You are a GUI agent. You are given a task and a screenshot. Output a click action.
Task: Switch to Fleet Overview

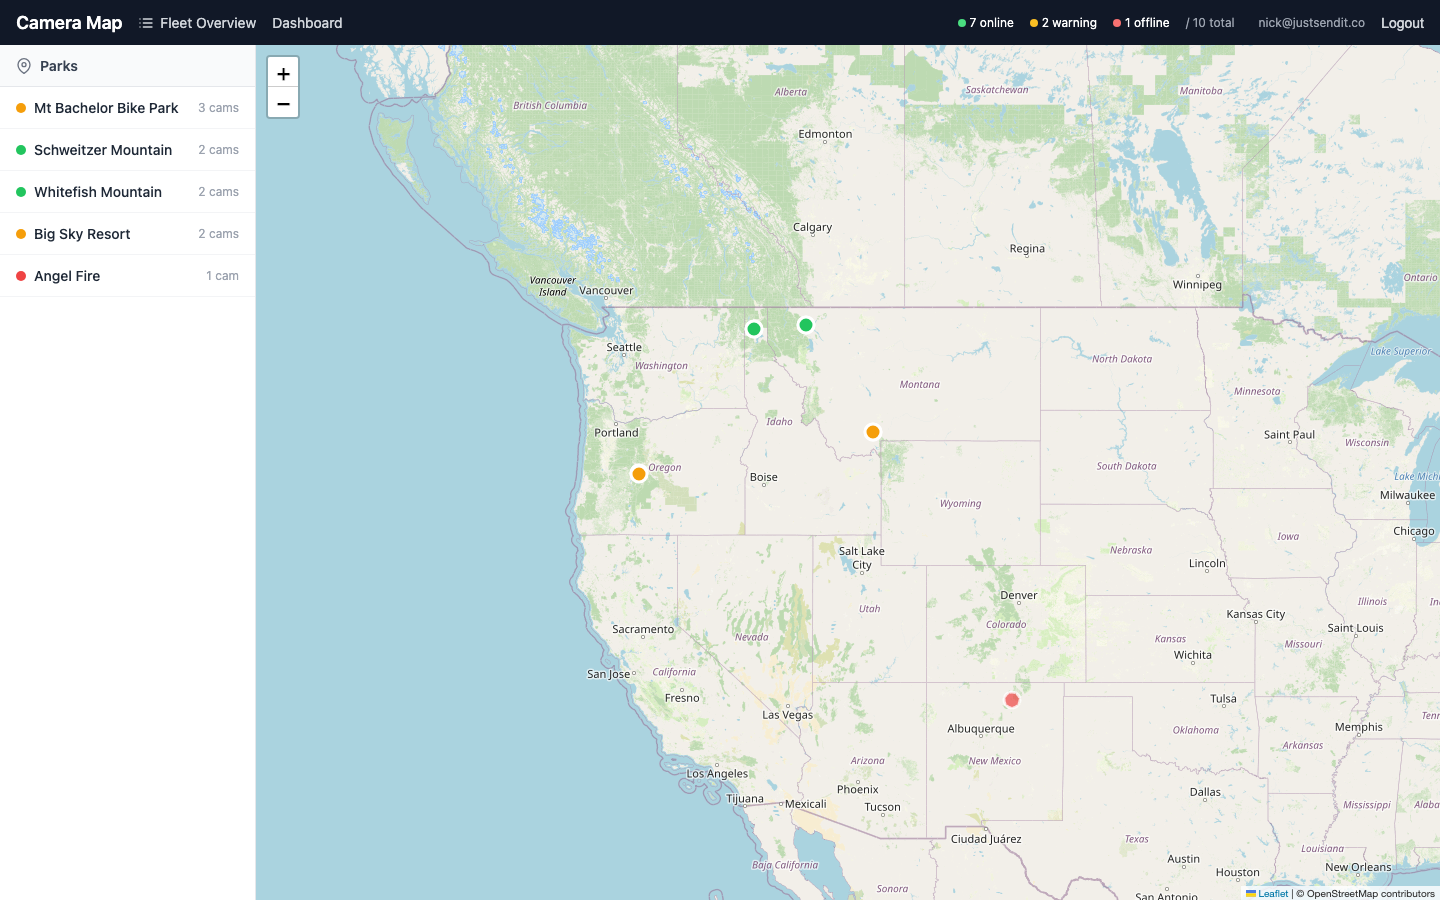(x=207, y=22)
